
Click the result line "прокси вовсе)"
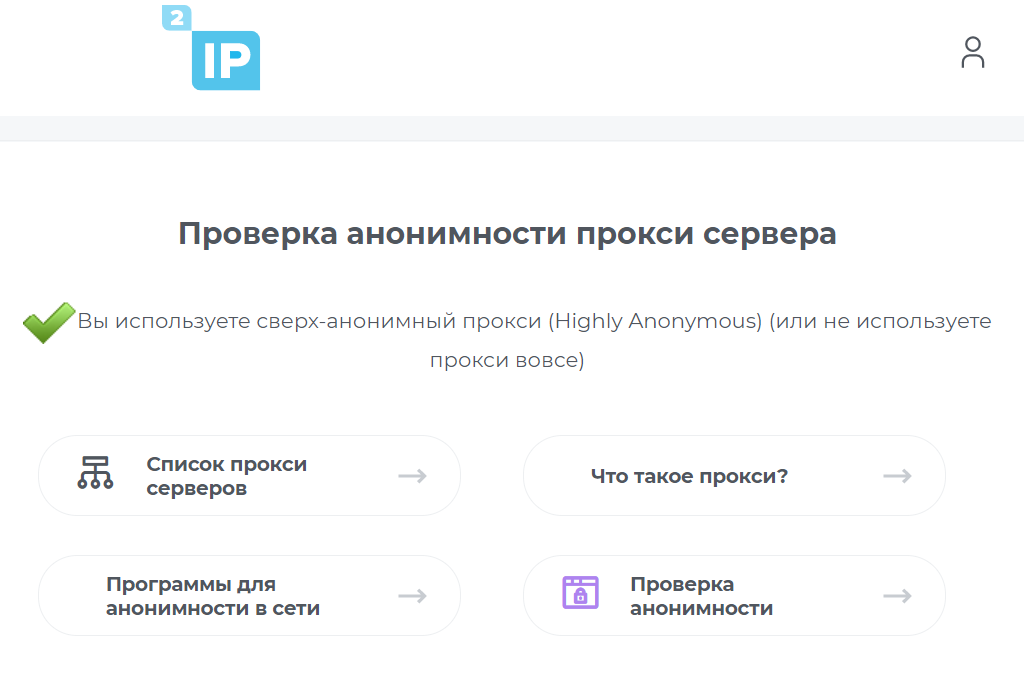507,360
